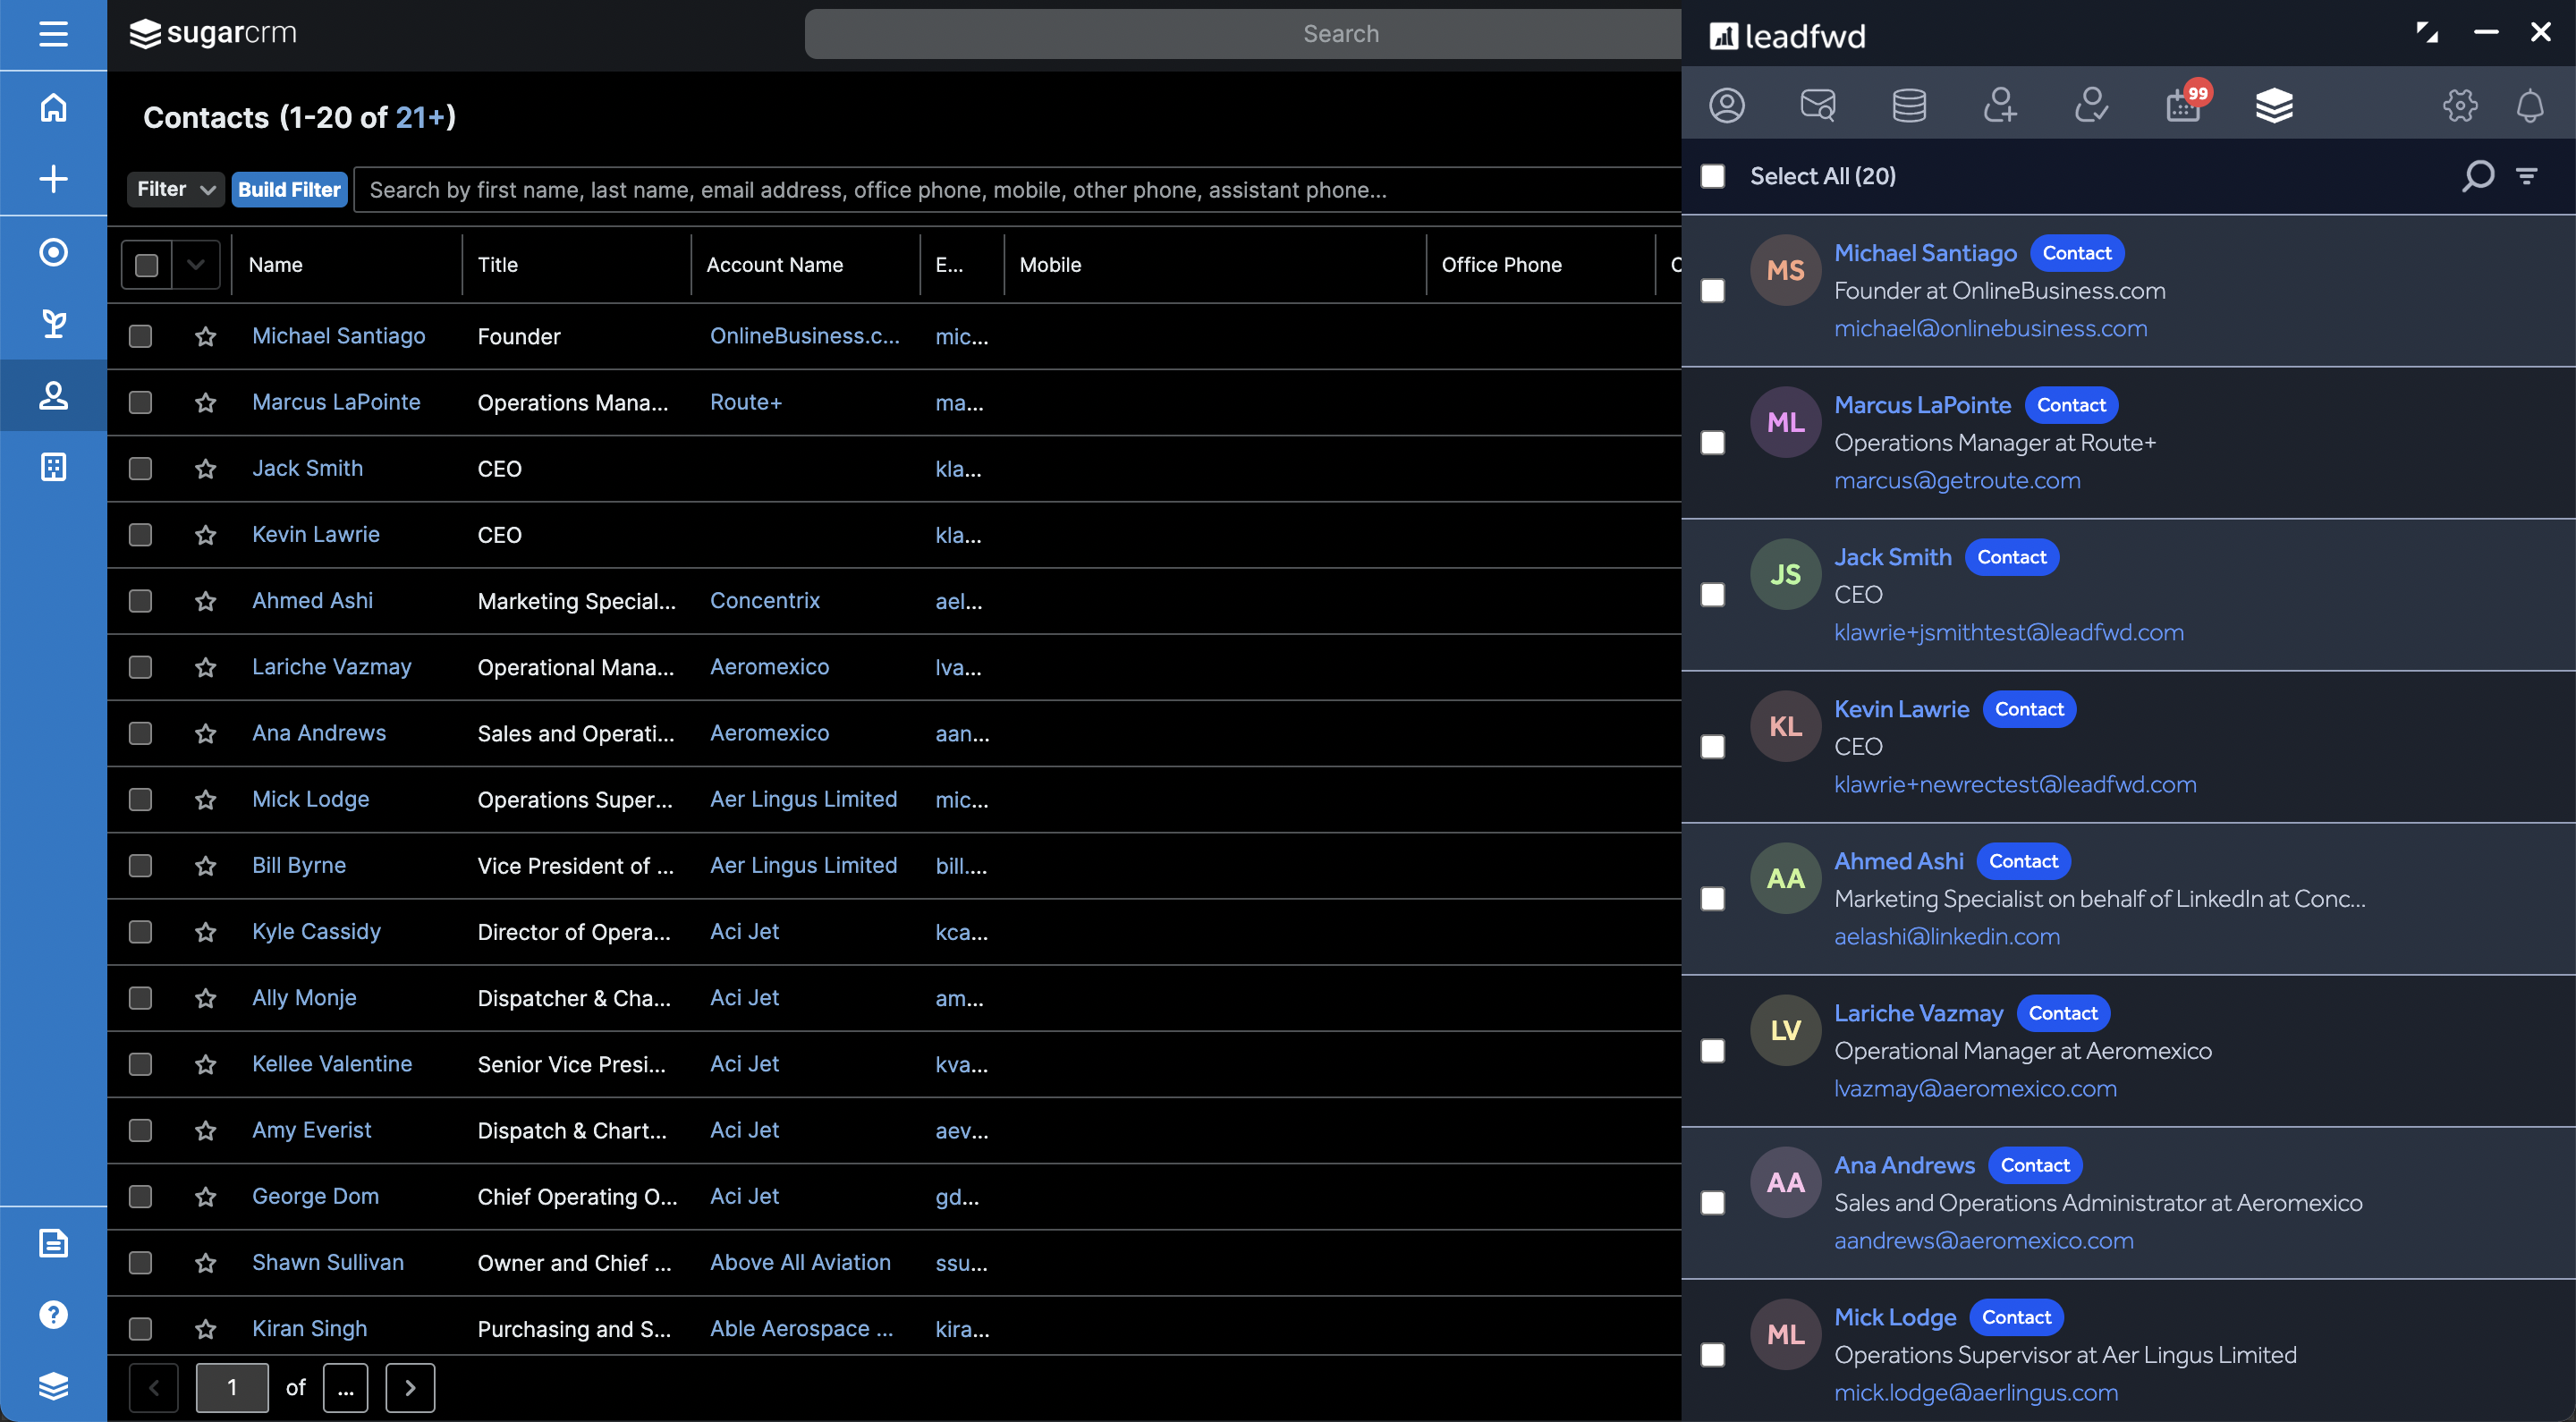Click leadfwd verified person icon
Screen dimensions: 2576x1422
[2091, 105]
